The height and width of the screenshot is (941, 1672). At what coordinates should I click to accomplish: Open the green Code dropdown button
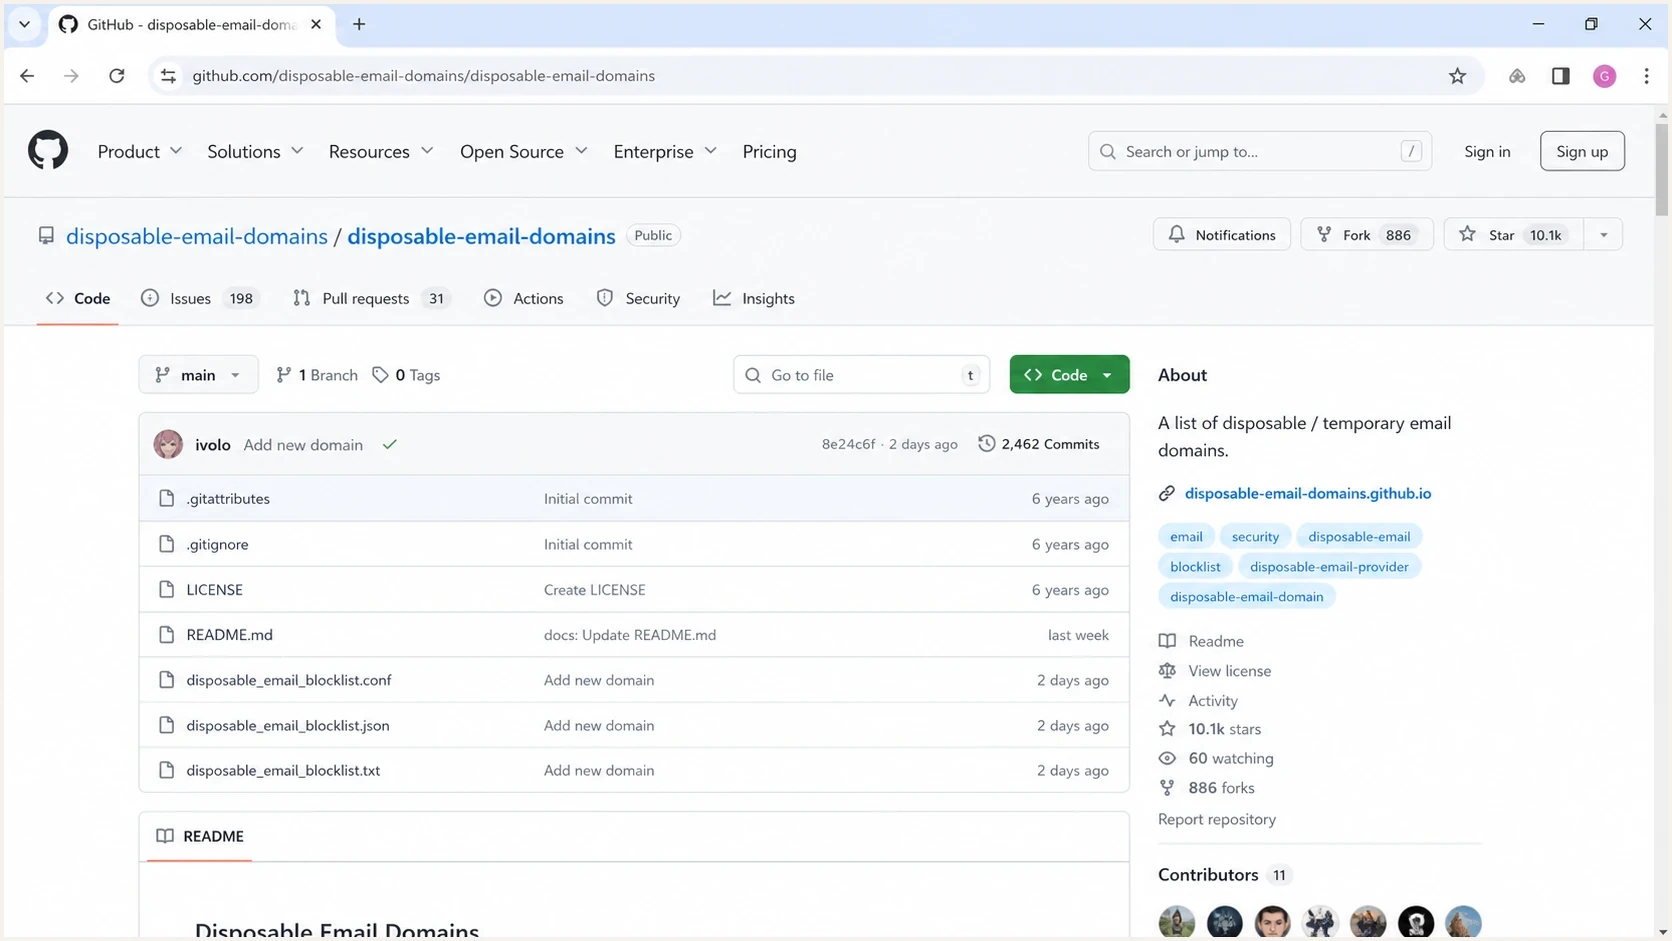[1069, 375]
